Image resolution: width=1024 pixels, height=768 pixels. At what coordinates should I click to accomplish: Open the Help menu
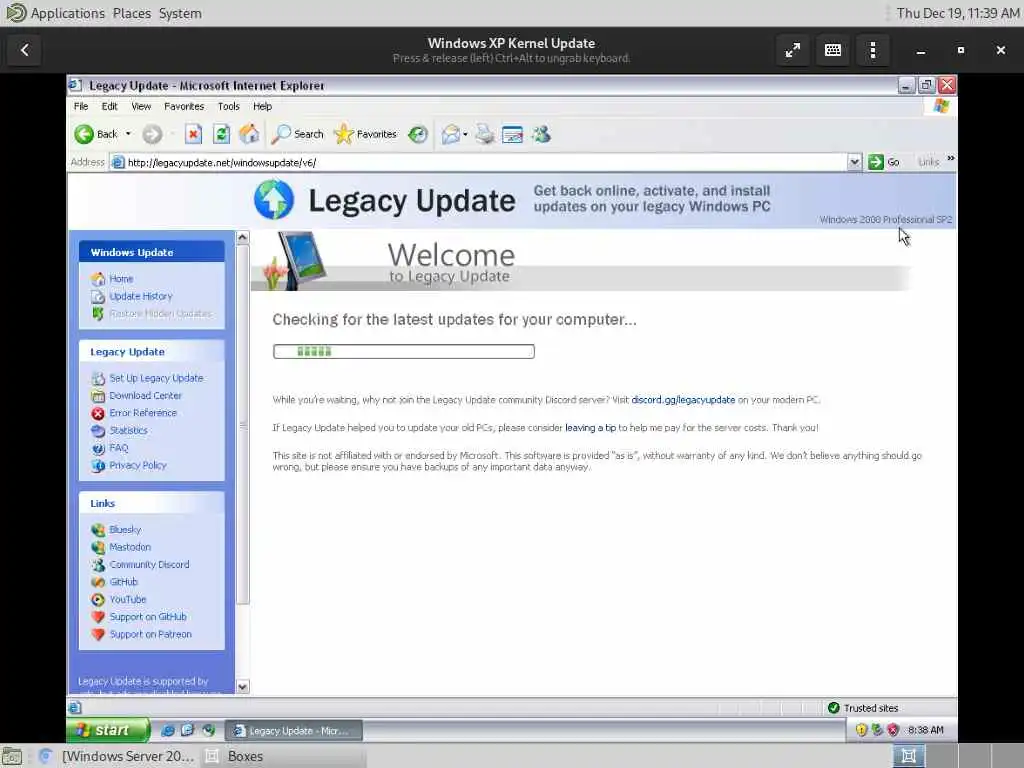263,106
